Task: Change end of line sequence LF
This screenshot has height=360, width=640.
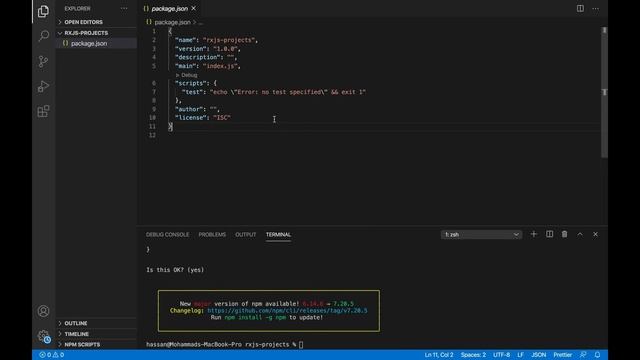Action: [x=520, y=355]
